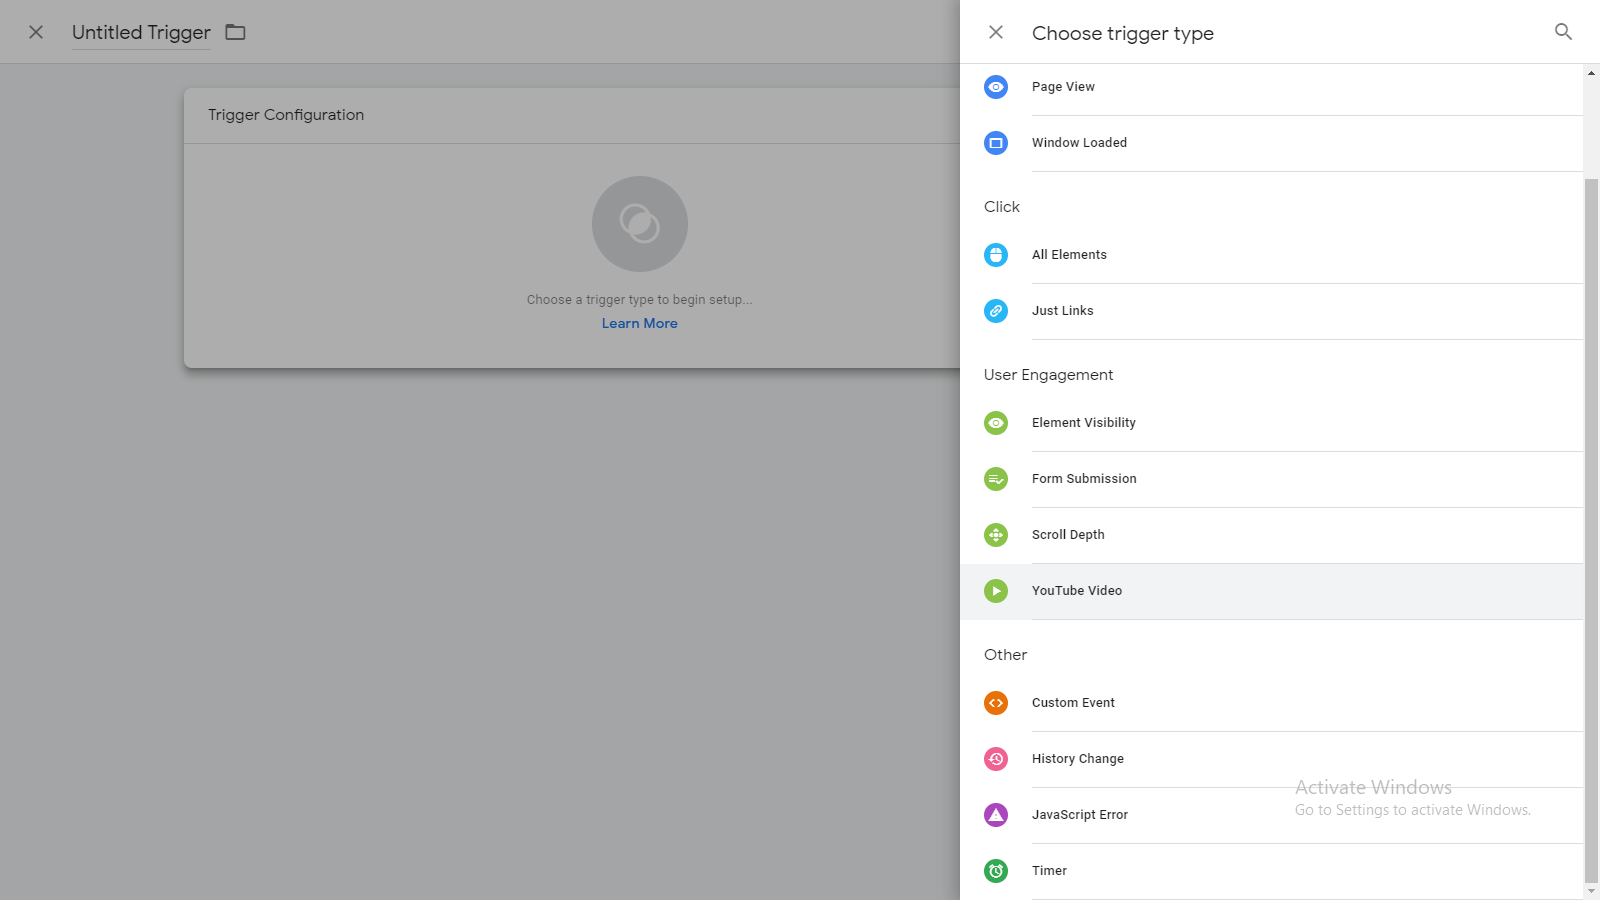
Task: Click the scrollbar down arrow
Action: (x=1591, y=891)
